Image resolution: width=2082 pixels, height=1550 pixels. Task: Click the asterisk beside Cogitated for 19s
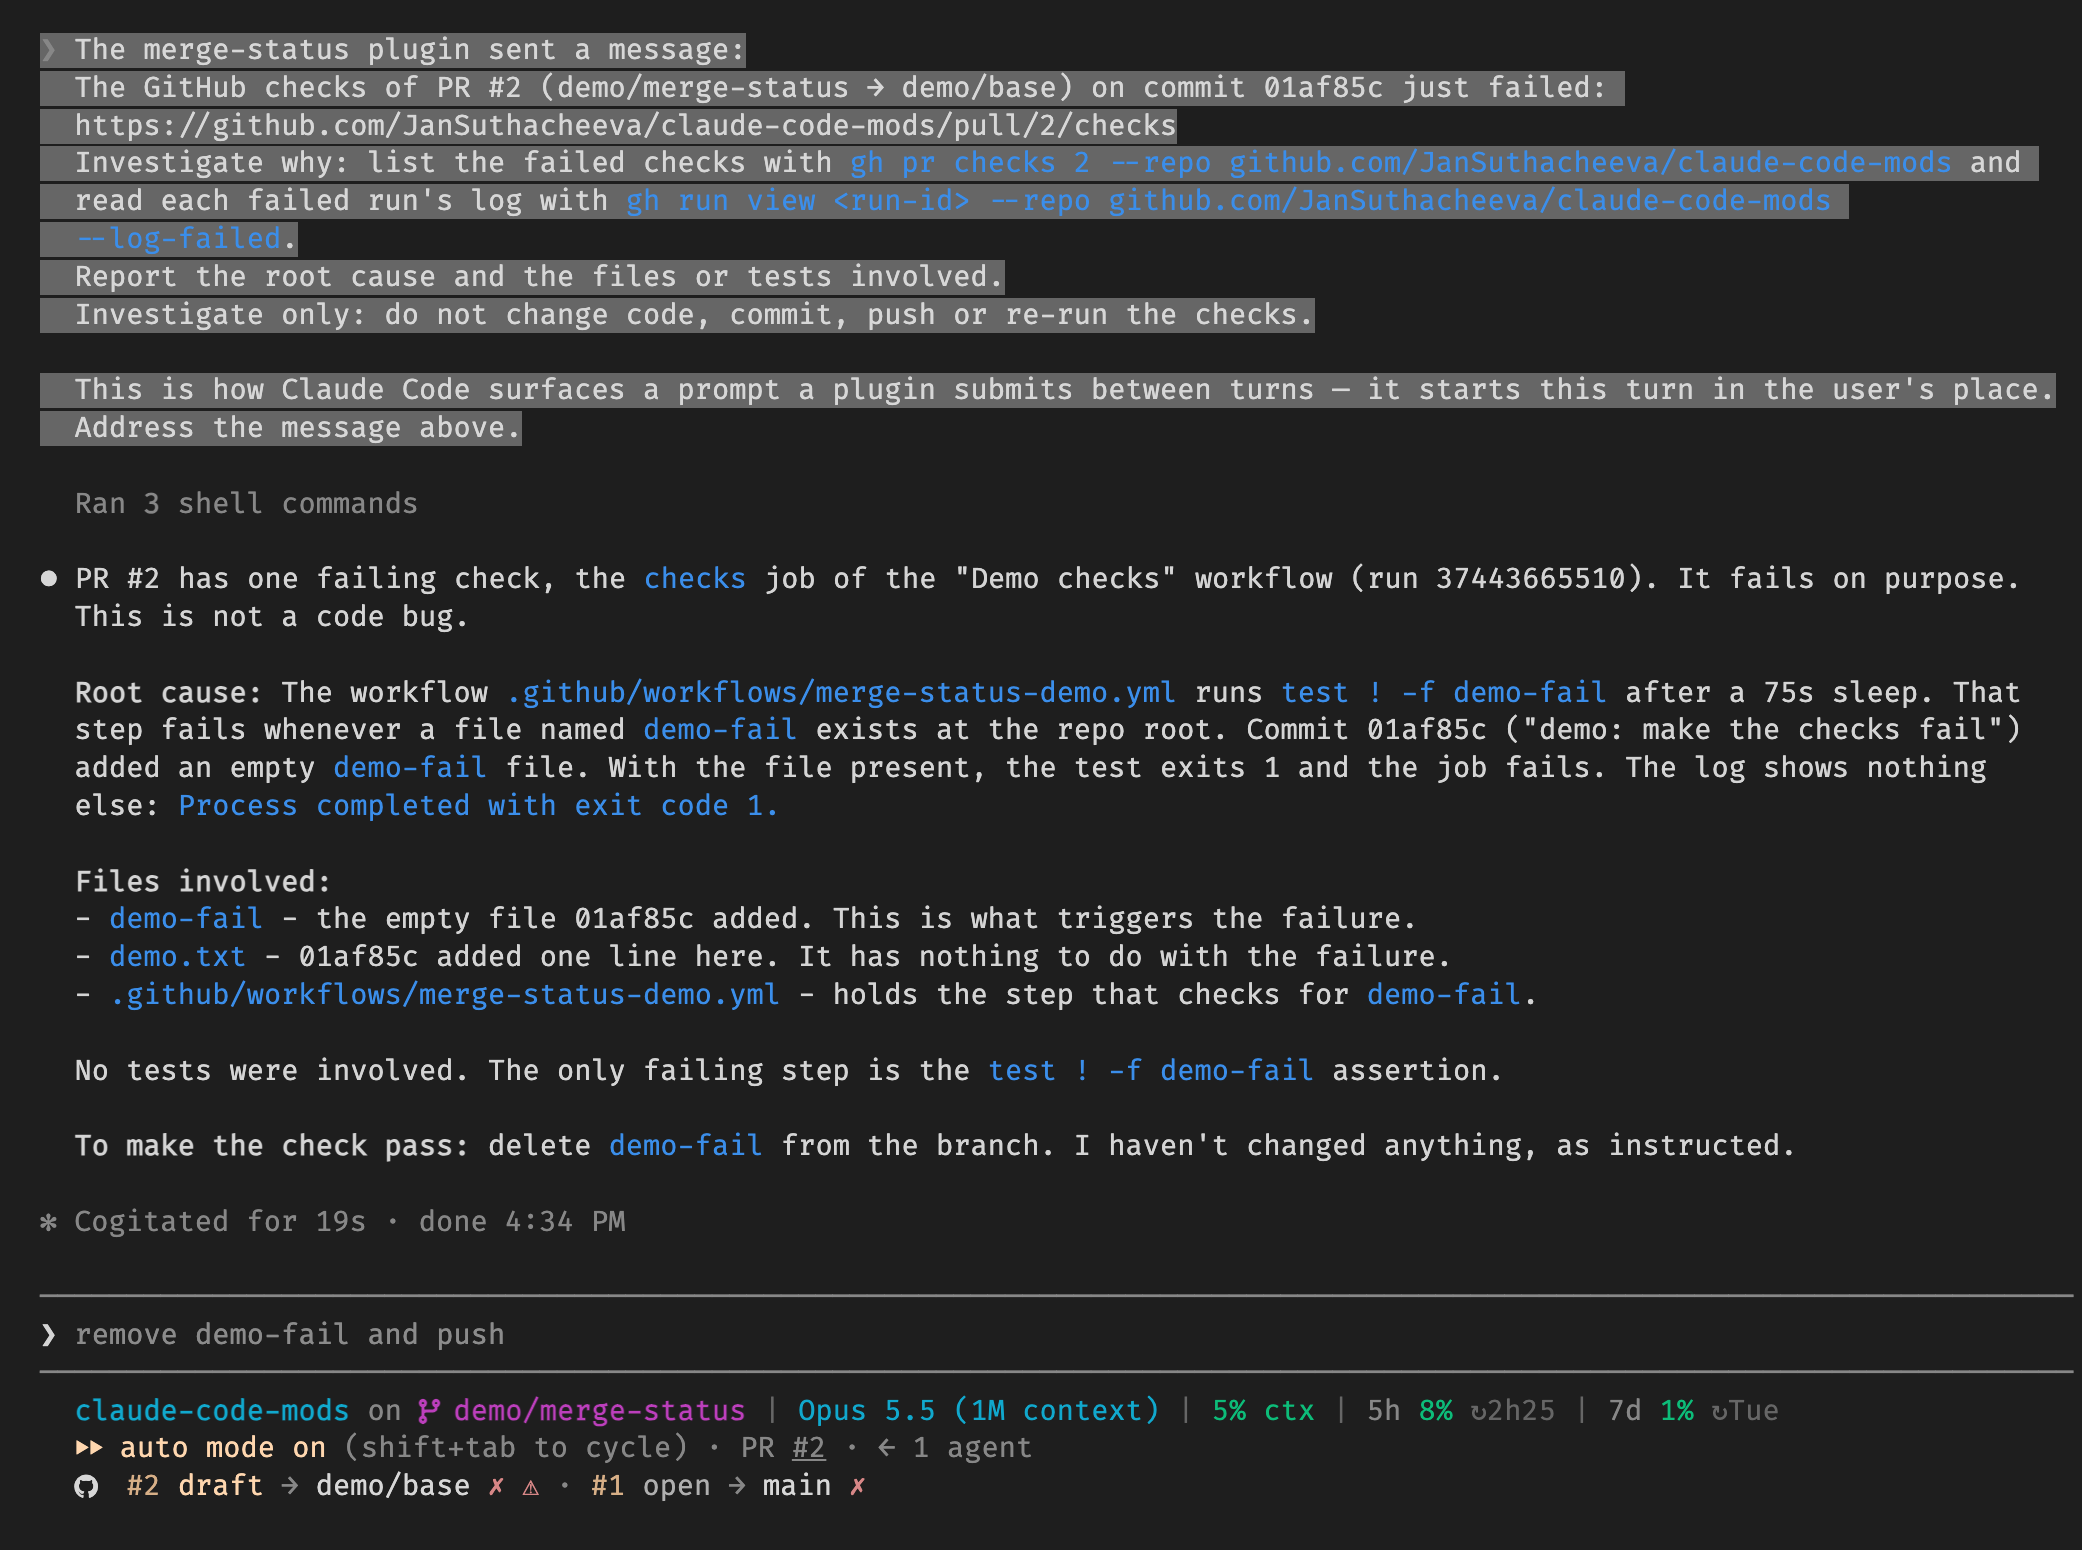click(x=48, y=1222)
